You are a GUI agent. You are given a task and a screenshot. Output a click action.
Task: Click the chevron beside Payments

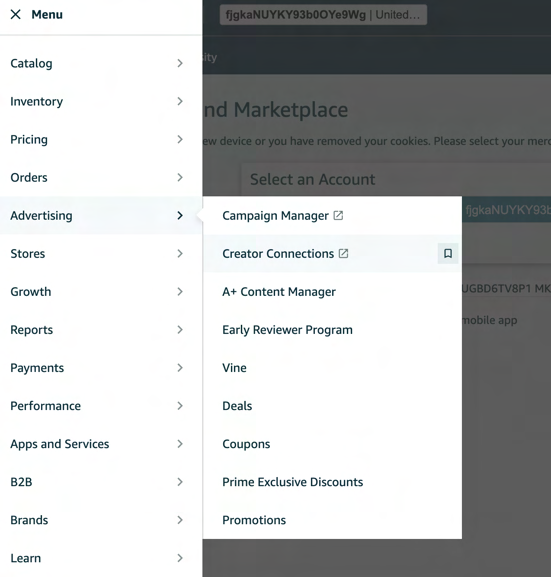pyautogui.click(x=180, y=368)
